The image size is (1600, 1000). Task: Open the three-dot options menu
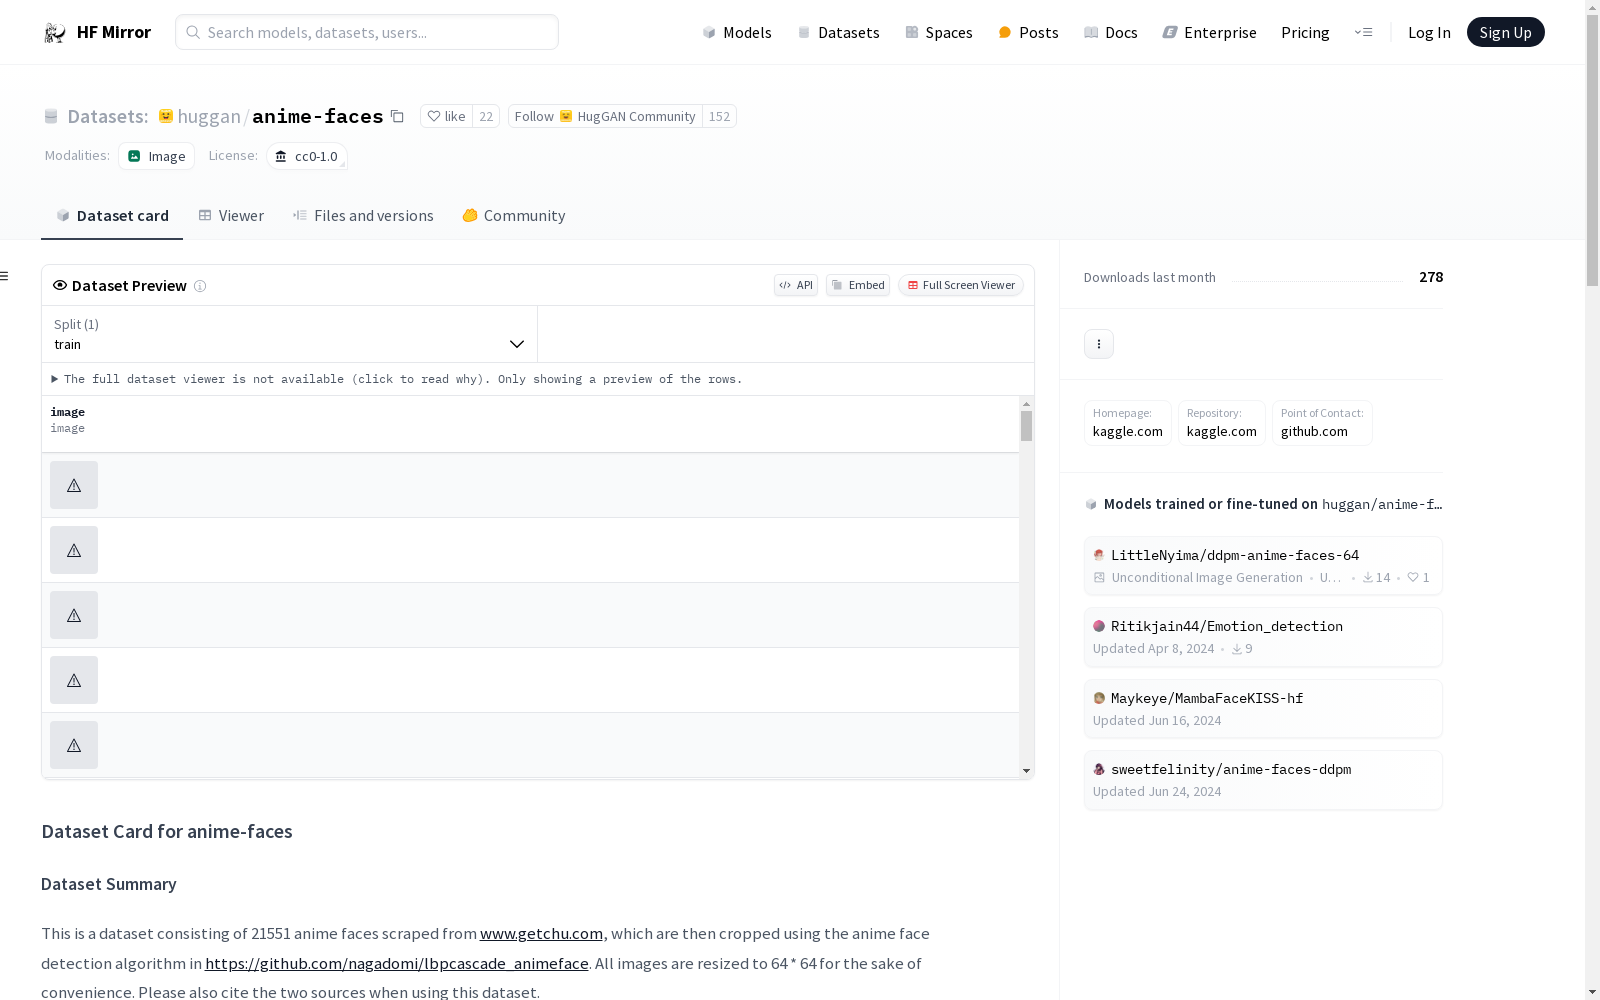[x=1099, y=344]
